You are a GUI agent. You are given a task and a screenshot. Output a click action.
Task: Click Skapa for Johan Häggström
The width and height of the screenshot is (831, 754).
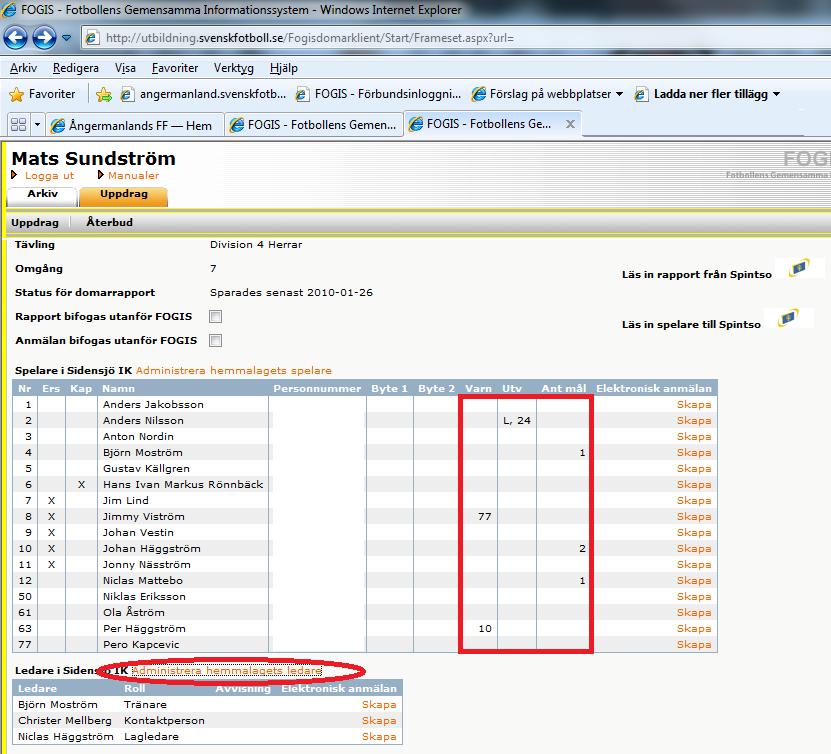point(694,548)
